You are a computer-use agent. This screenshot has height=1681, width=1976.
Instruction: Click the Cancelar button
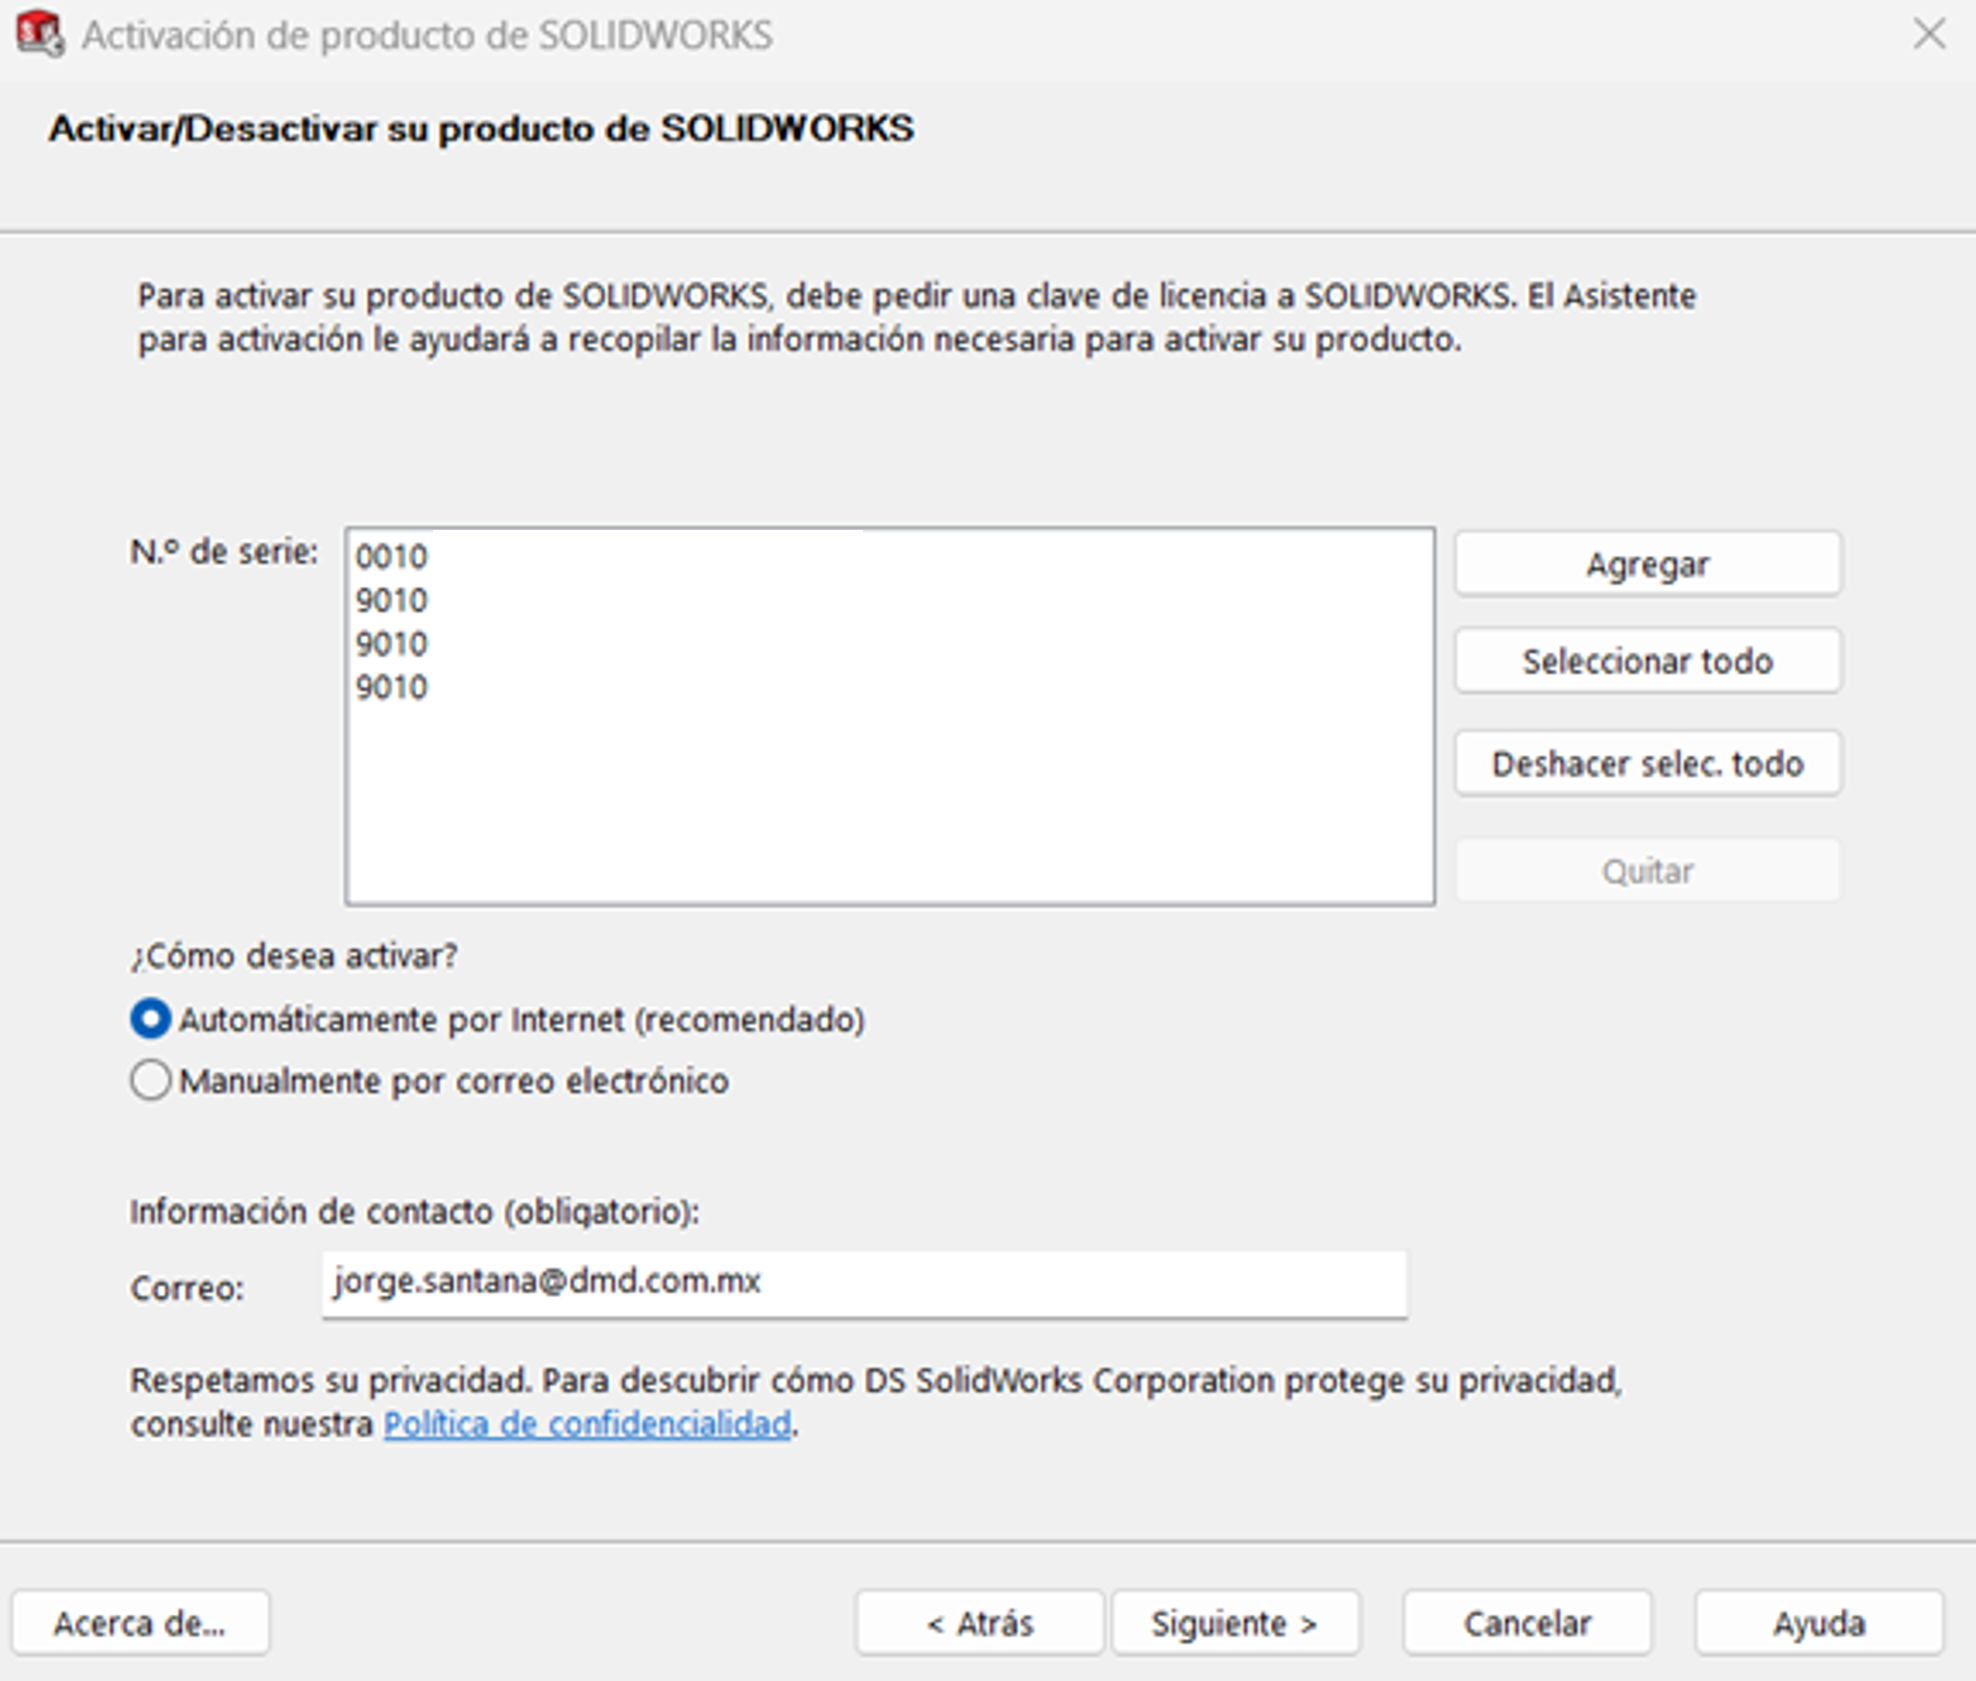1527,1623
